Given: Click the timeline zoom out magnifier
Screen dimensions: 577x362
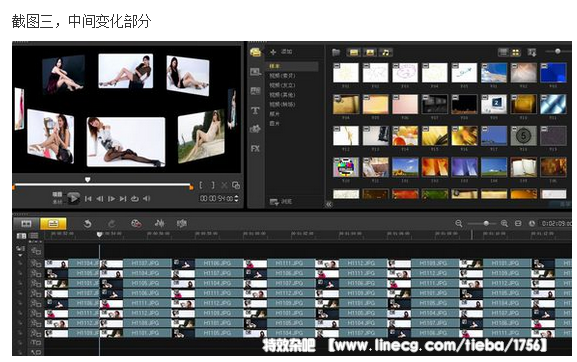Looking at the screenshot, I should (x=459, y=223).
